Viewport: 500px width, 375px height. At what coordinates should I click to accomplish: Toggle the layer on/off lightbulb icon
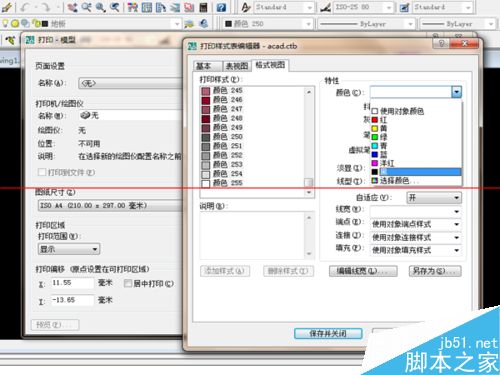coord(5,23)
